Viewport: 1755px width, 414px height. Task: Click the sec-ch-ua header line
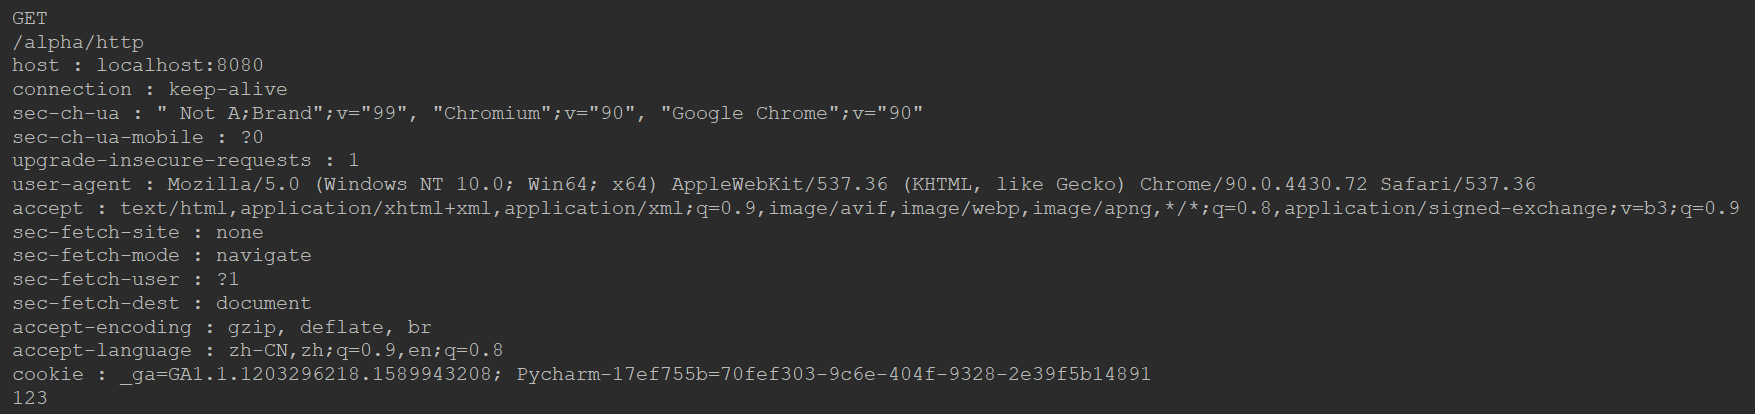pos(468,113)
